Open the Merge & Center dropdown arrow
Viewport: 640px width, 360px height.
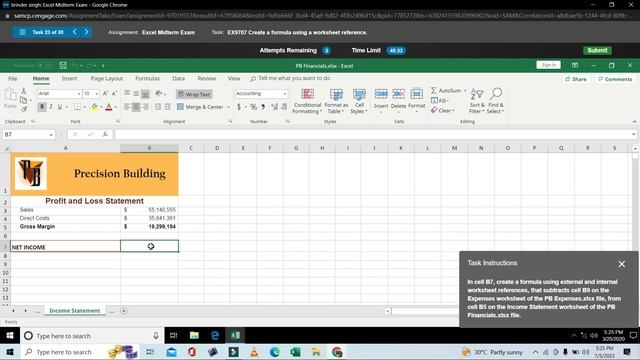tap(229, 107)
